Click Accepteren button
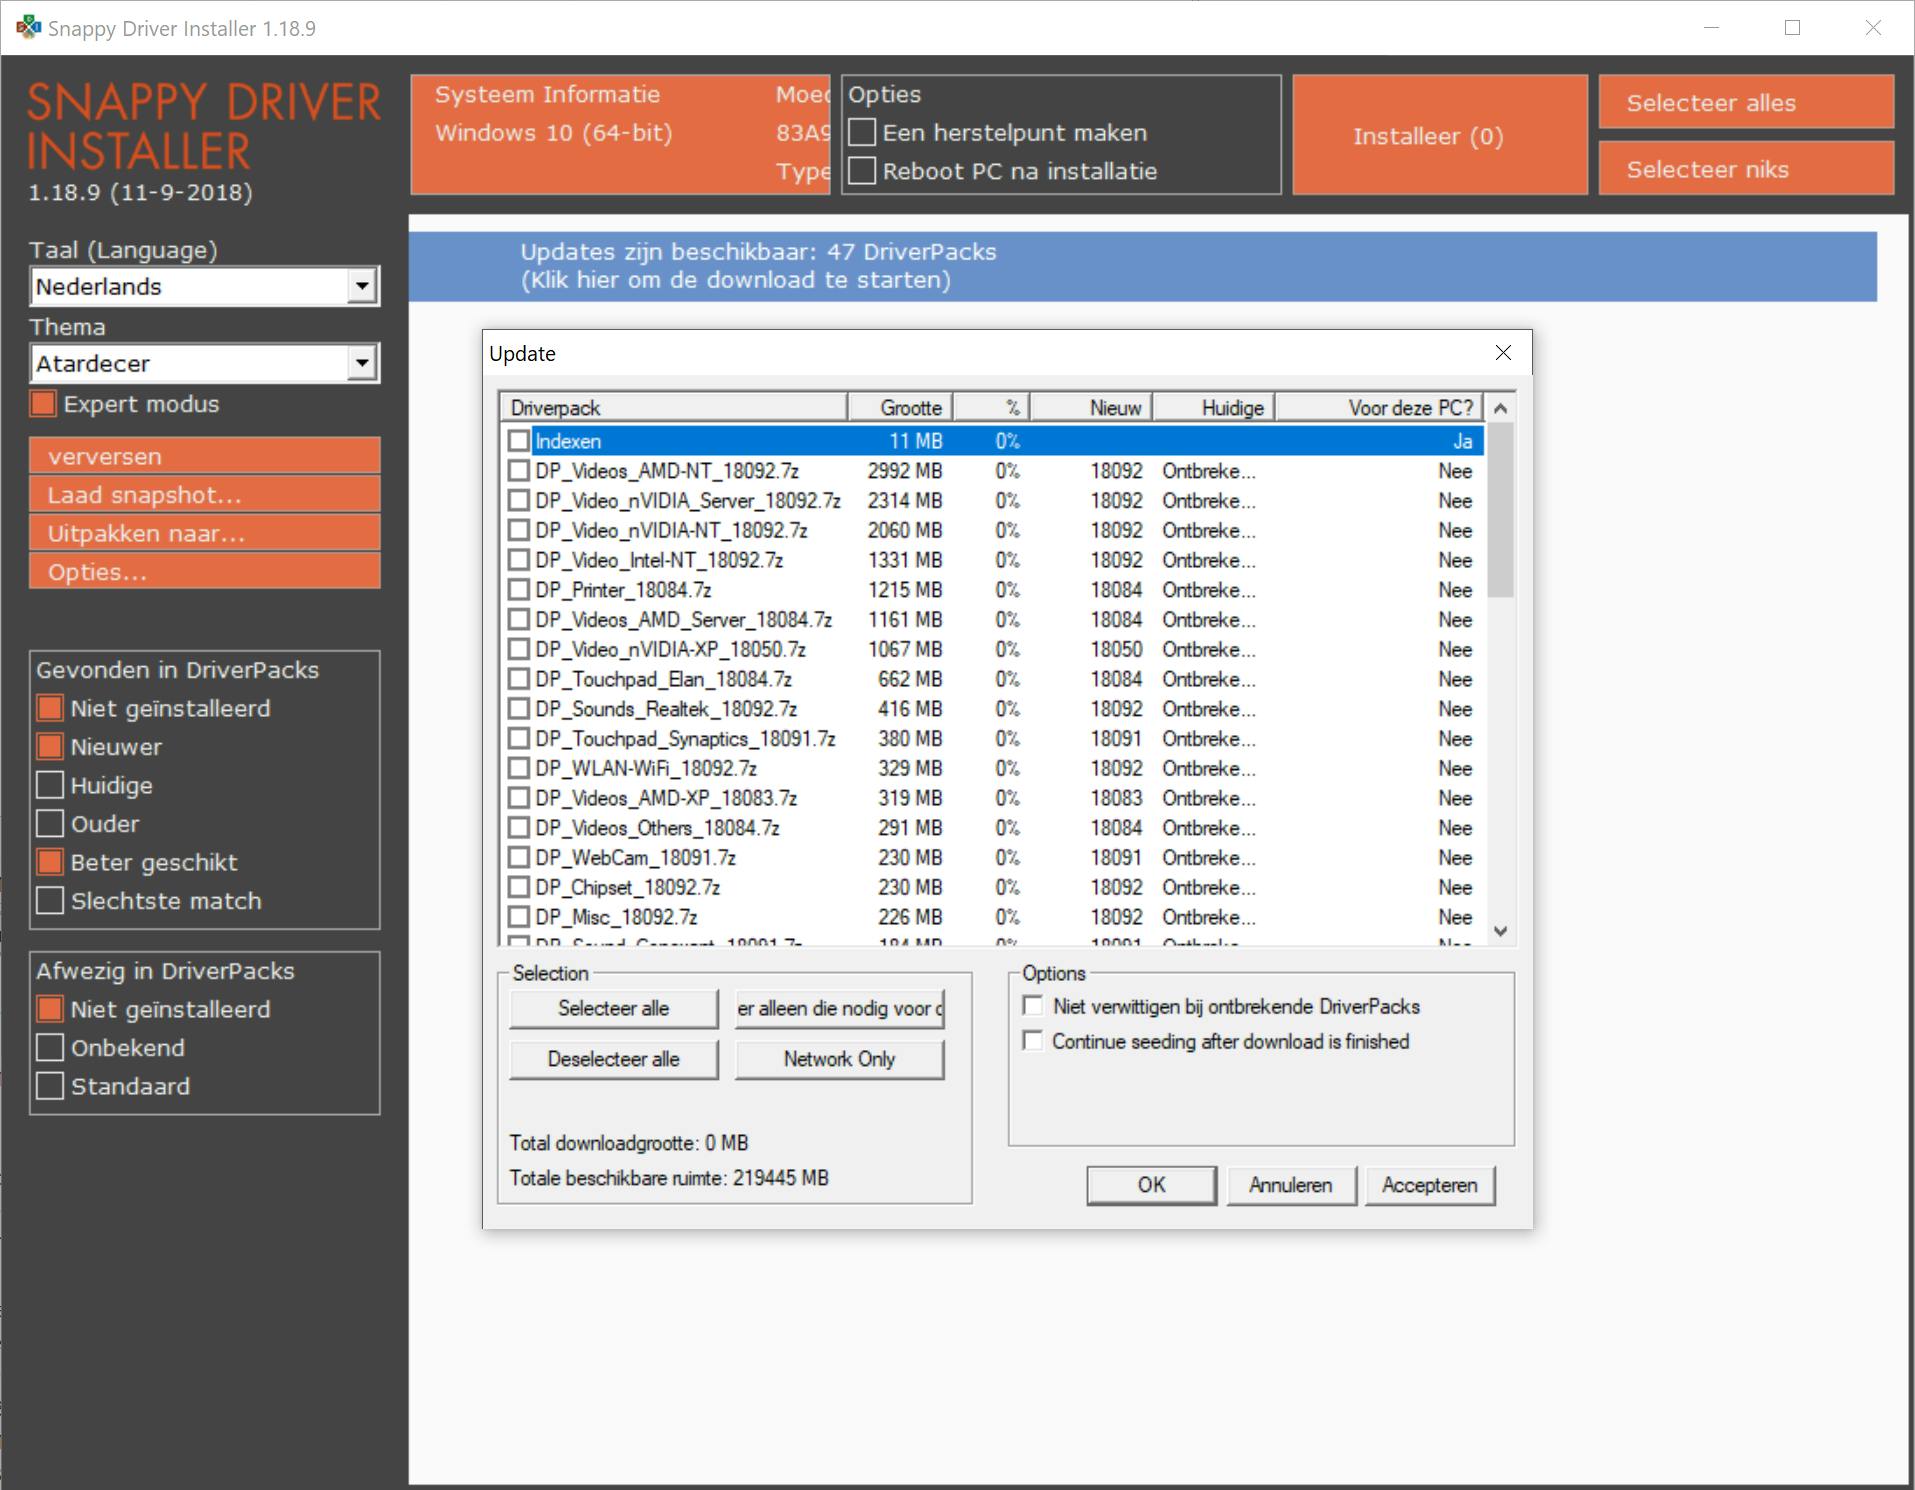The height and width of the screenshot is (1490, 1915). pos(1430,1185)
